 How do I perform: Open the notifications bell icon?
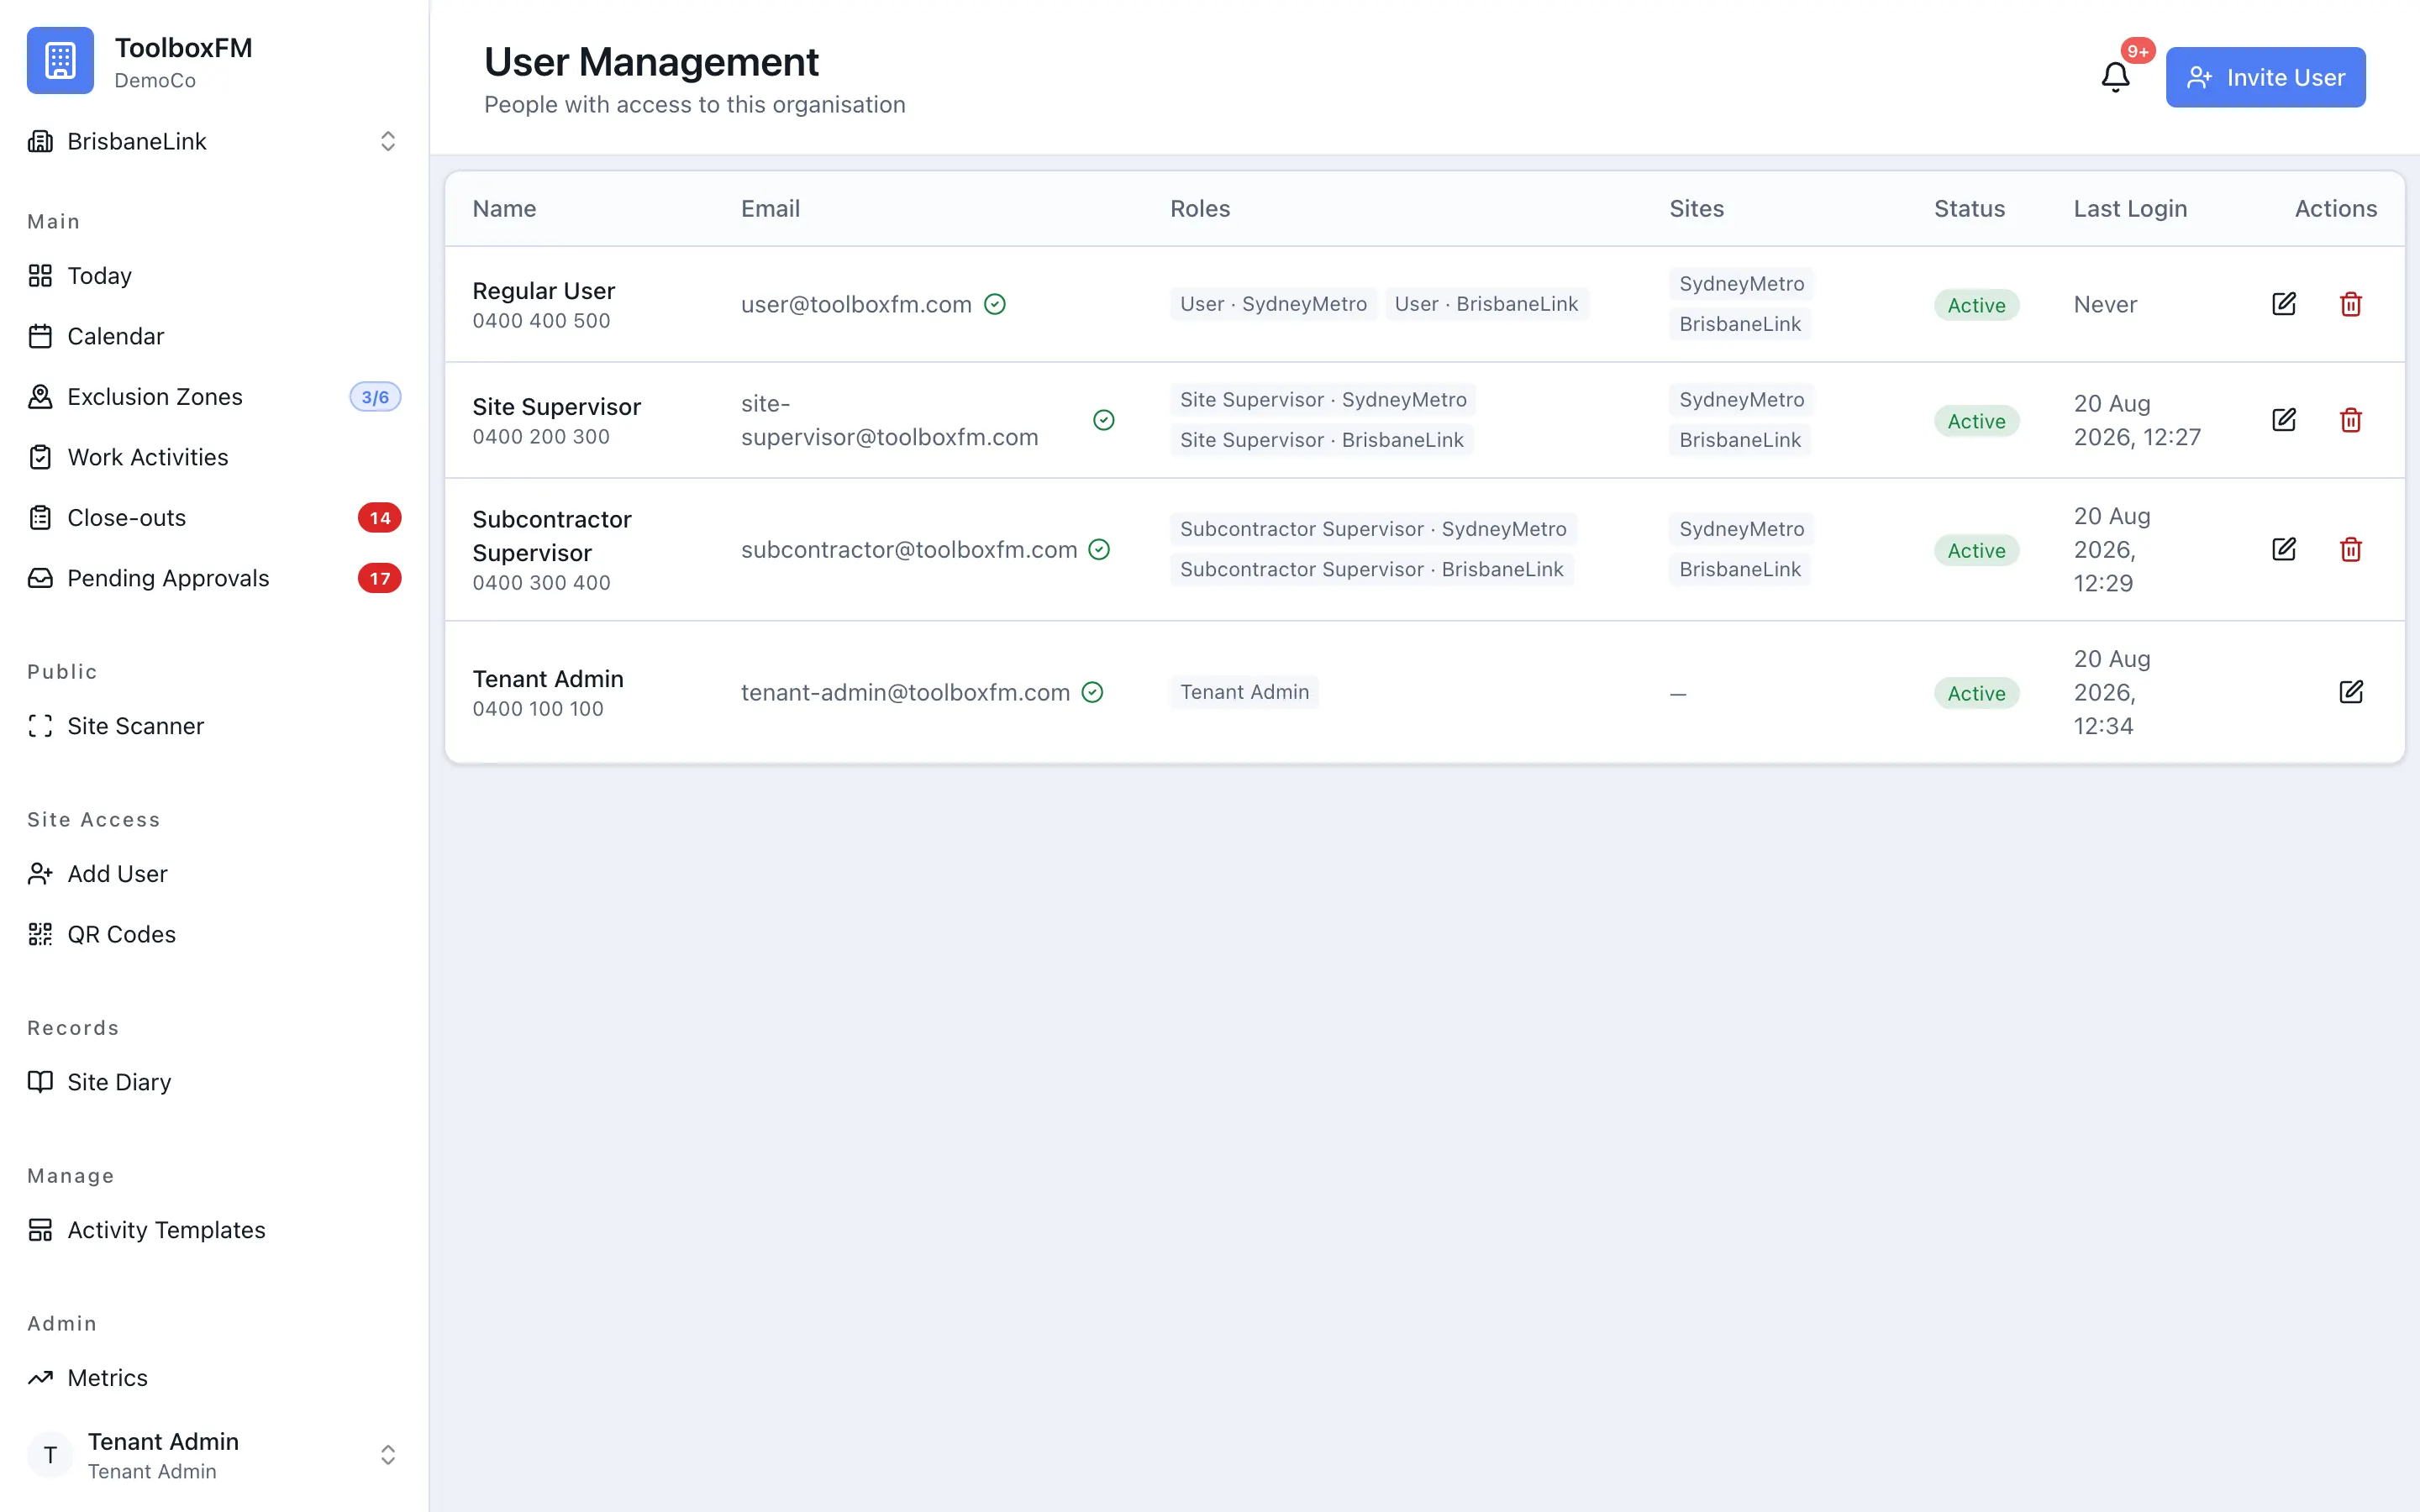(x=2115, y=77)
